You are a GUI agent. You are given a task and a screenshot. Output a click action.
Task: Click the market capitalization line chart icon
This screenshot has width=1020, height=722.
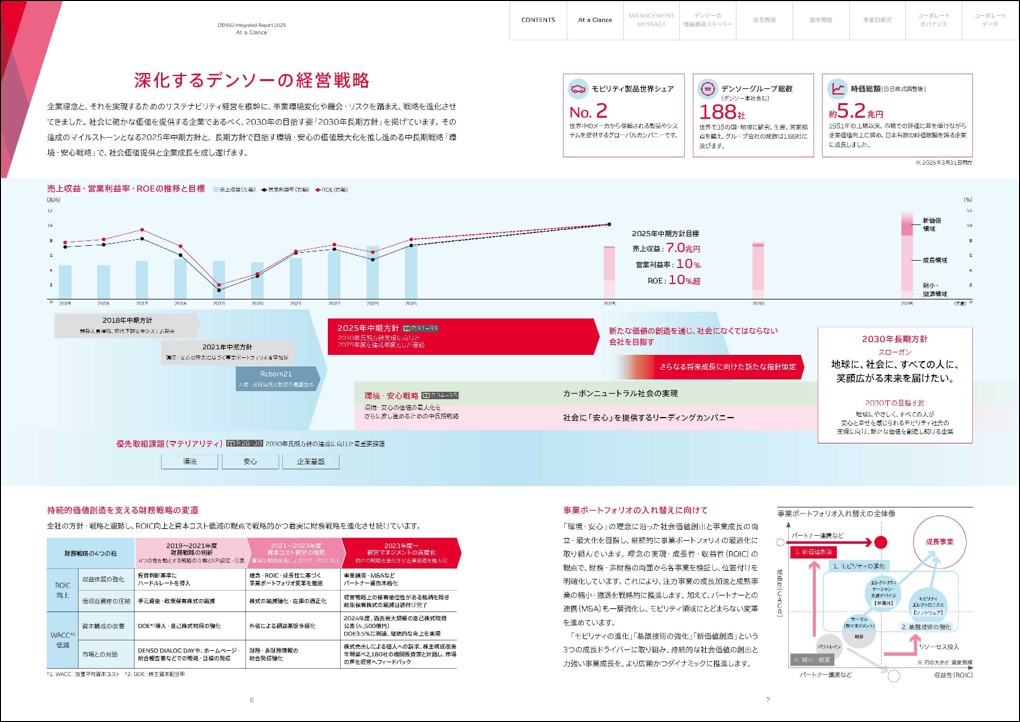click(835, 88)
